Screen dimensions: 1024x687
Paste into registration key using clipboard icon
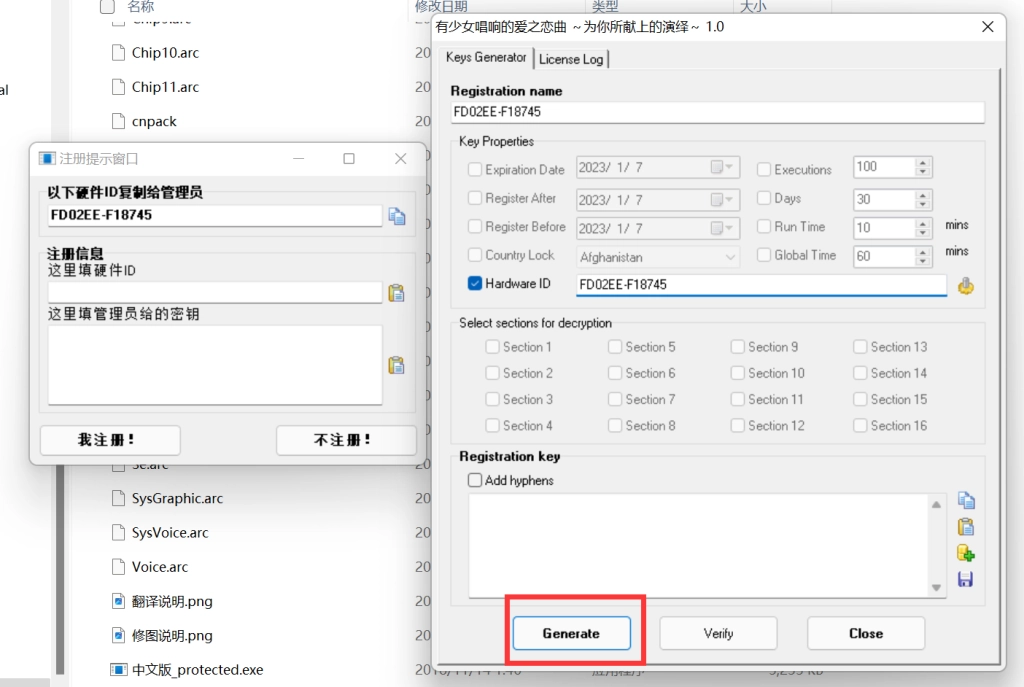(x=966, y=527)
